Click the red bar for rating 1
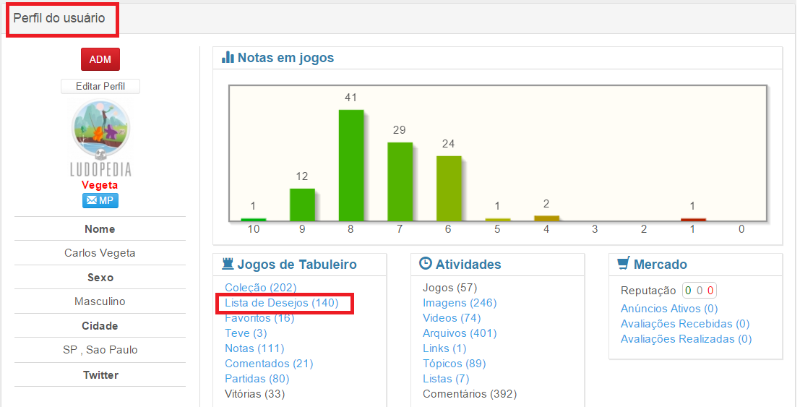The image size is (800, 407). point(693,219)
